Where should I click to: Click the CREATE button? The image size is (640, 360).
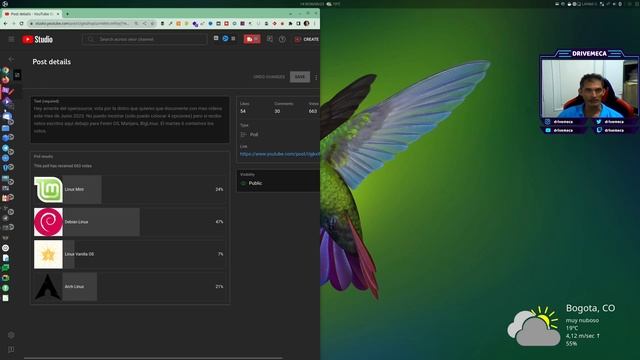(307, 39)
